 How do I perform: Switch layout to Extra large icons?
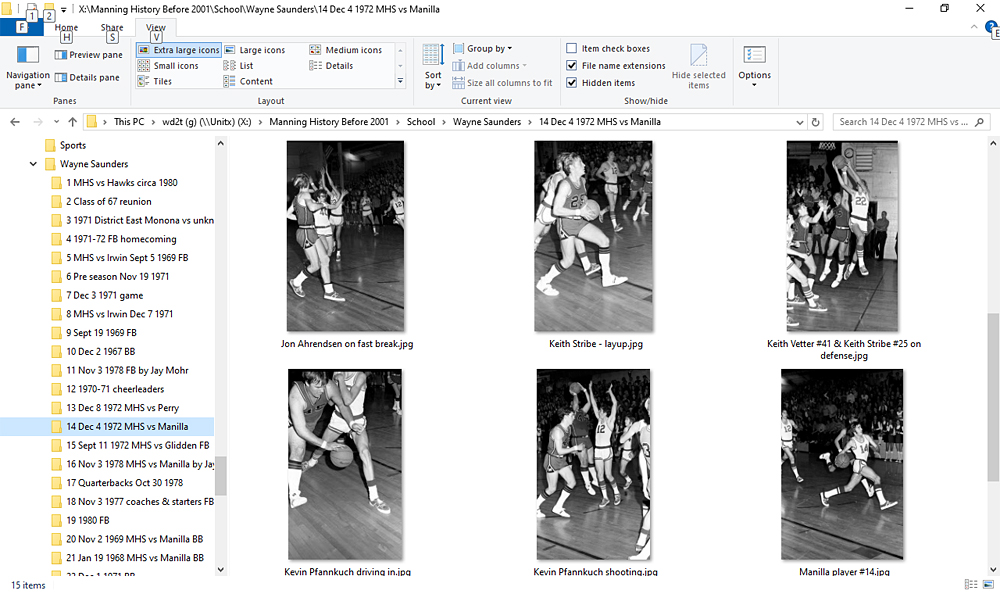pyautogui.click(x=179, y=50)
